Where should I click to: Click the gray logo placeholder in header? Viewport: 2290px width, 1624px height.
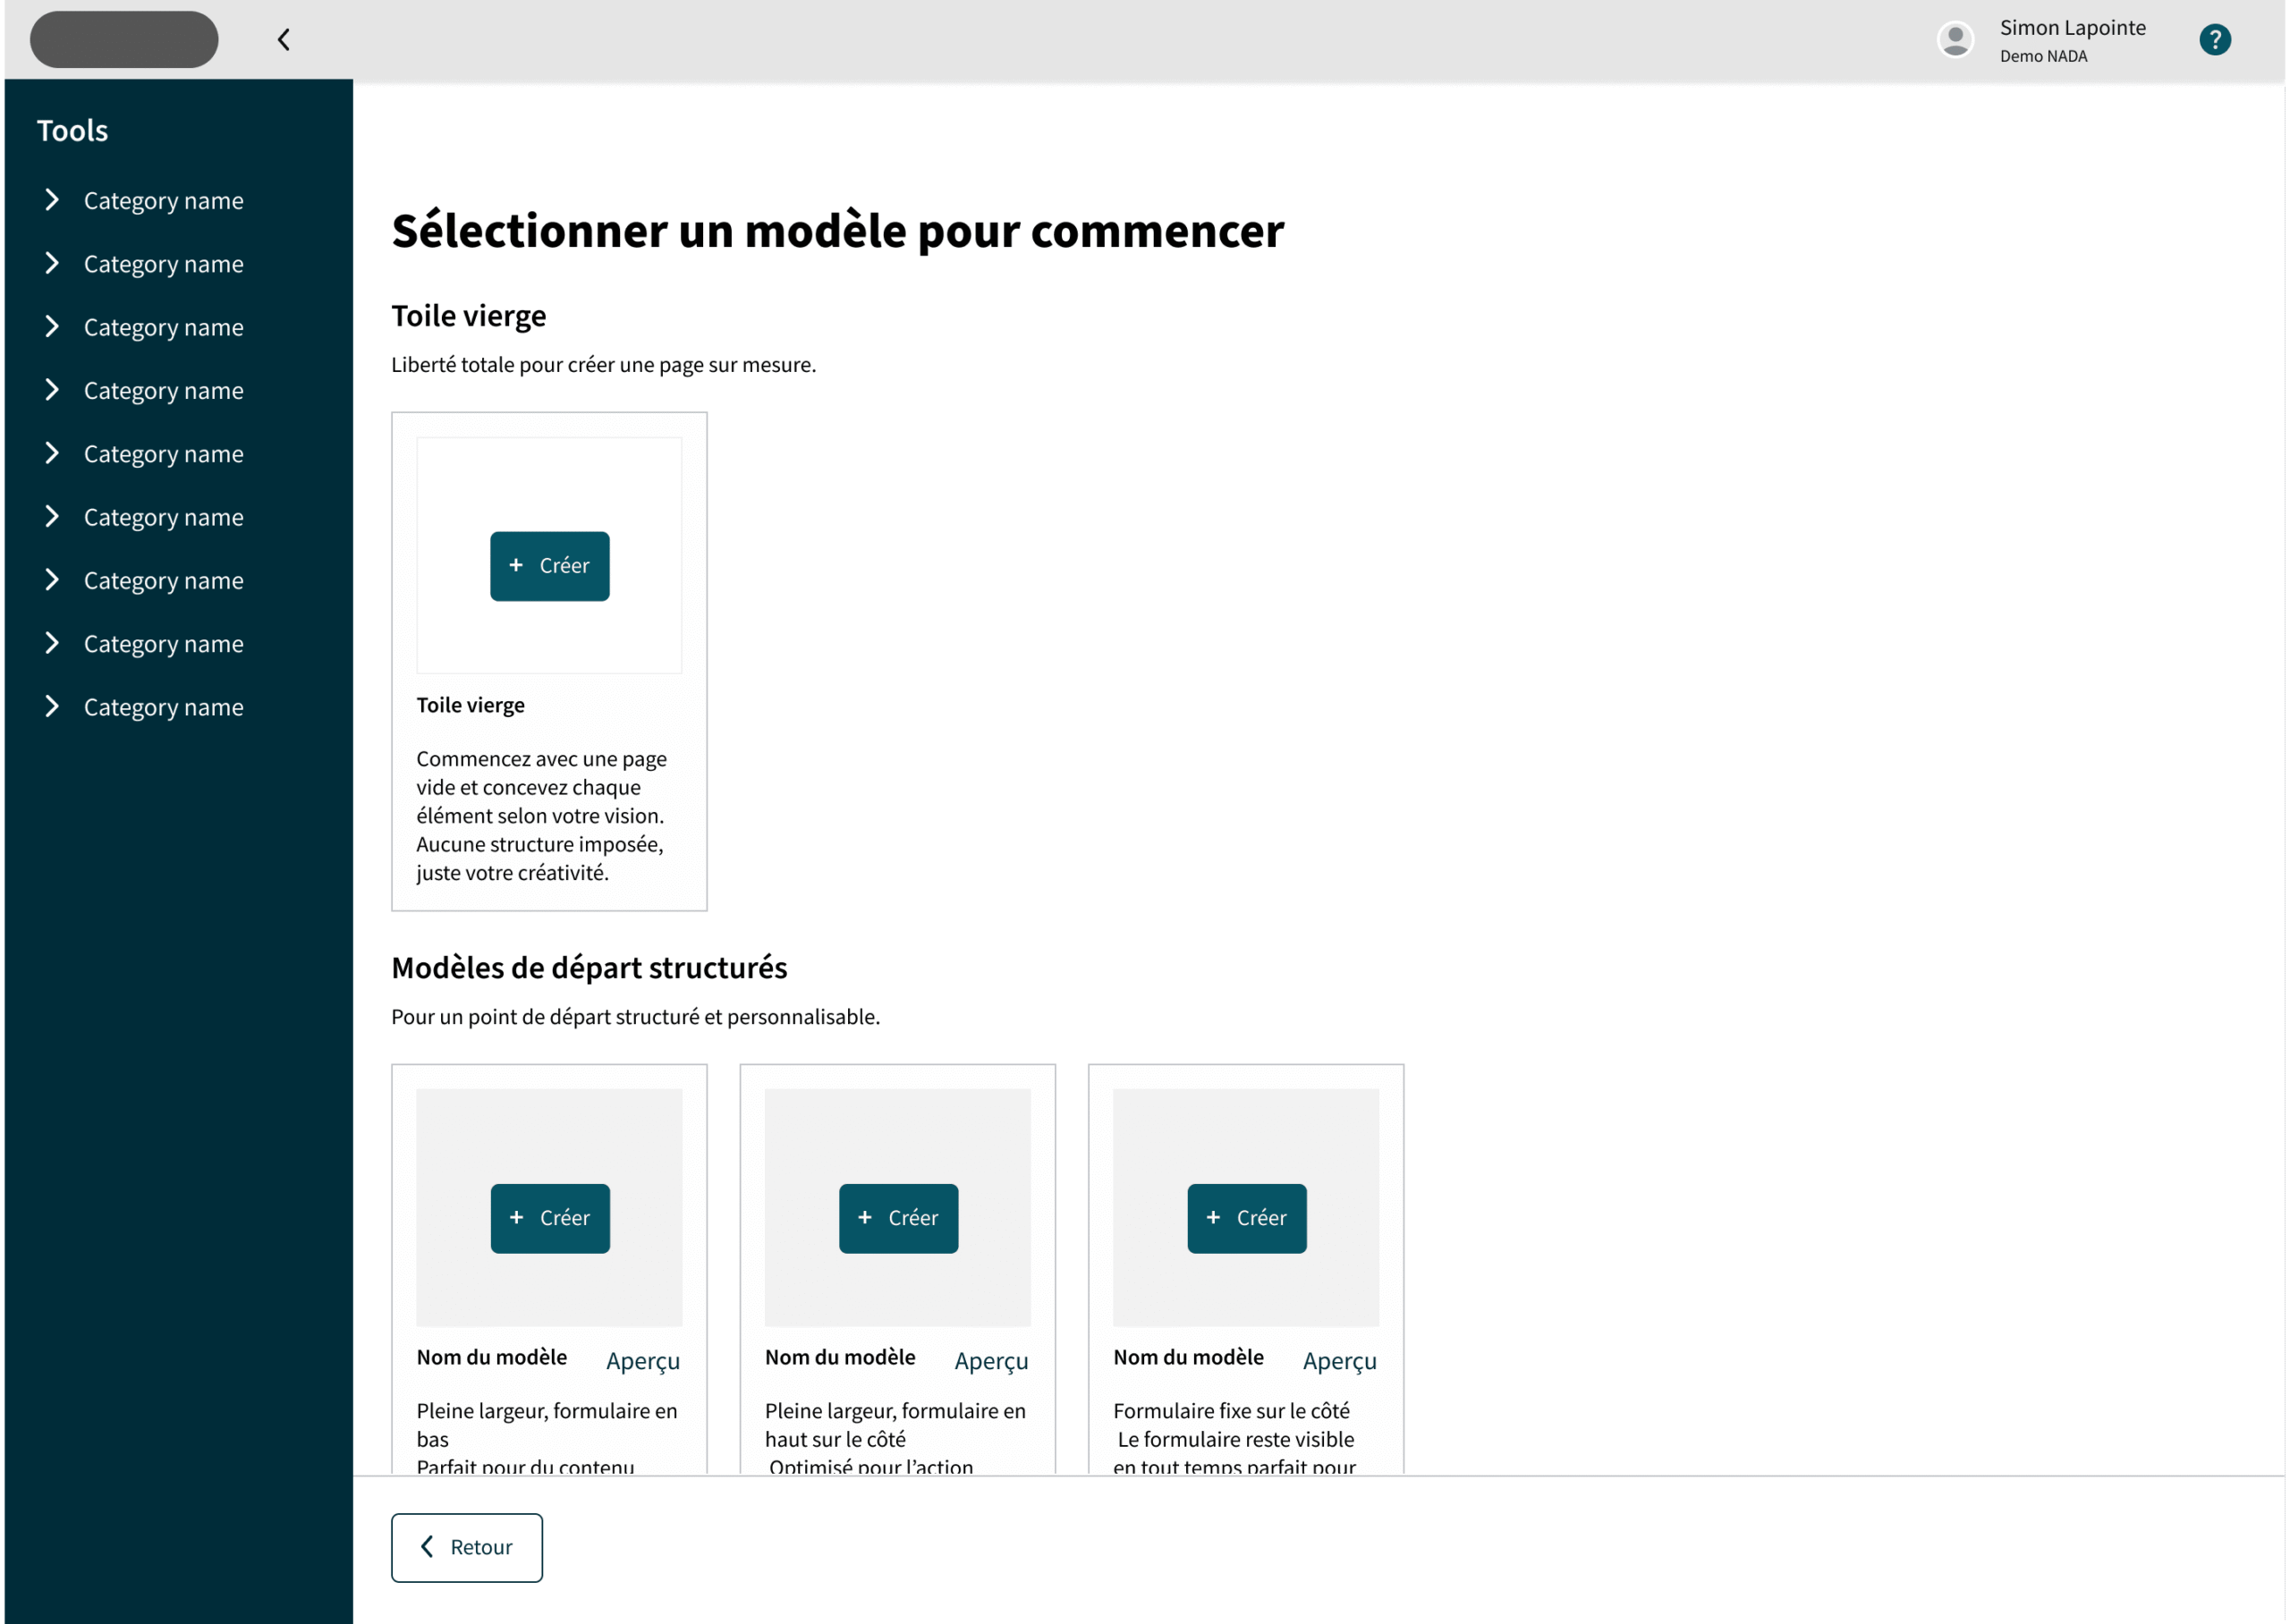124,40
